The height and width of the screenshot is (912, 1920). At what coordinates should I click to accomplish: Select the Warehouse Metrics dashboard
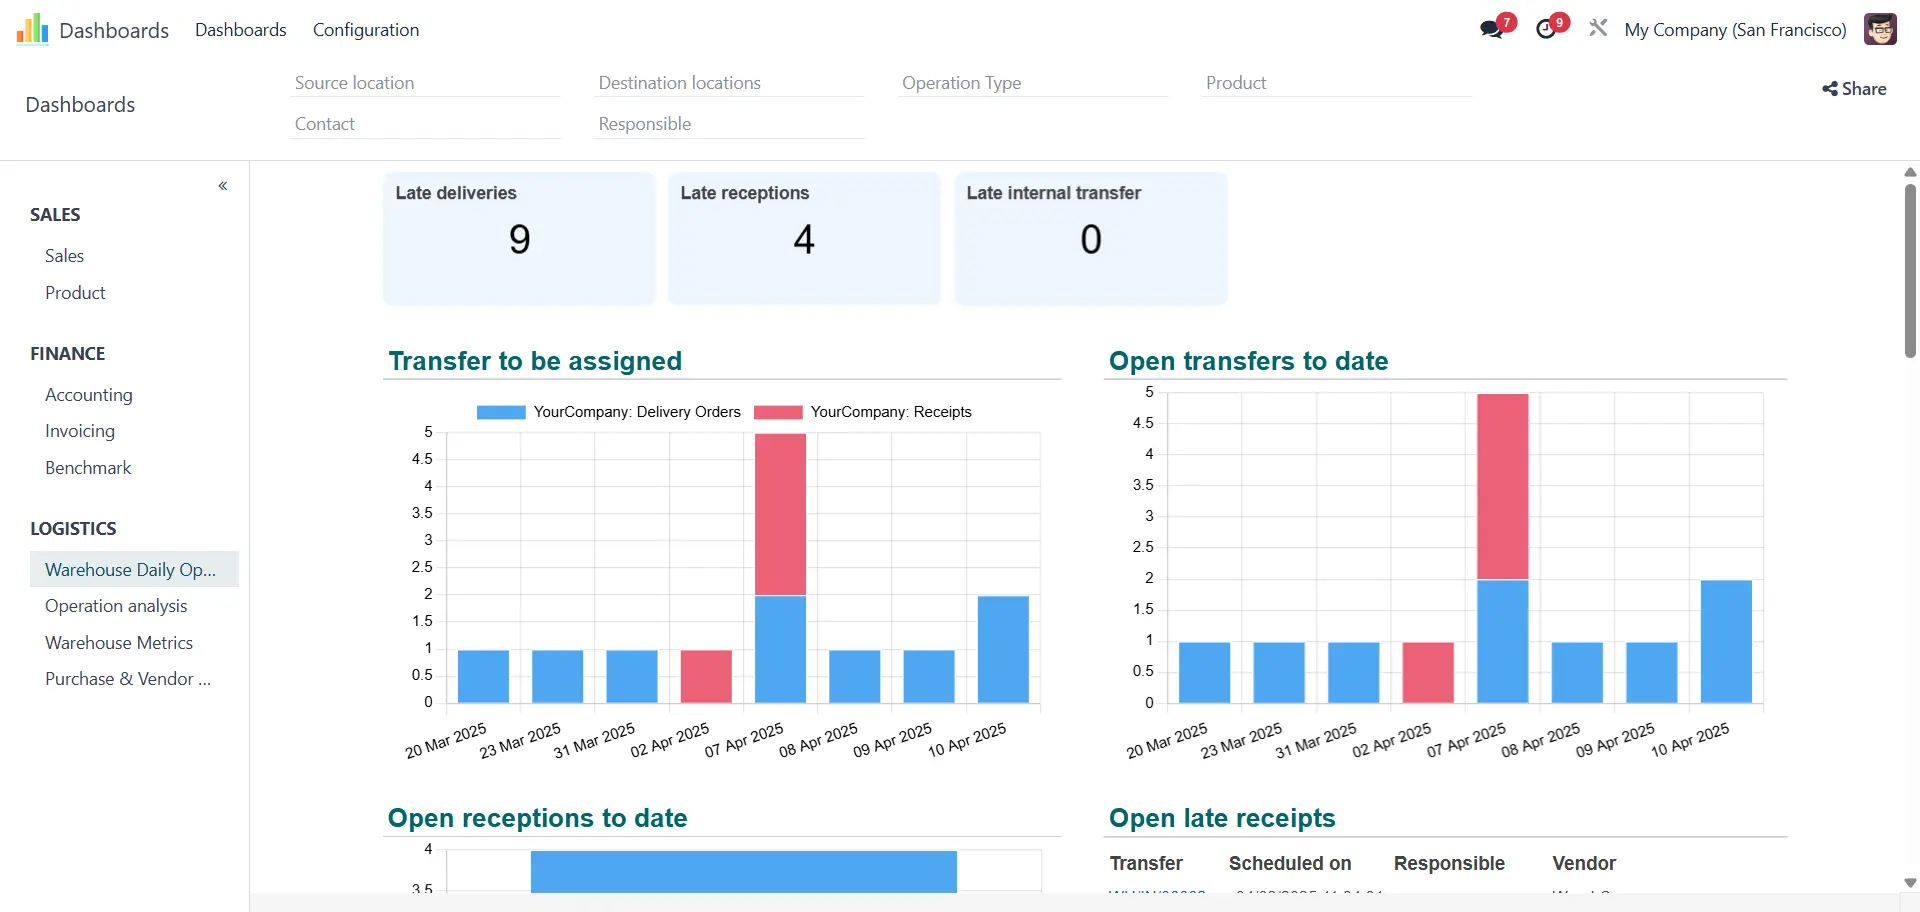click(119, 643)
